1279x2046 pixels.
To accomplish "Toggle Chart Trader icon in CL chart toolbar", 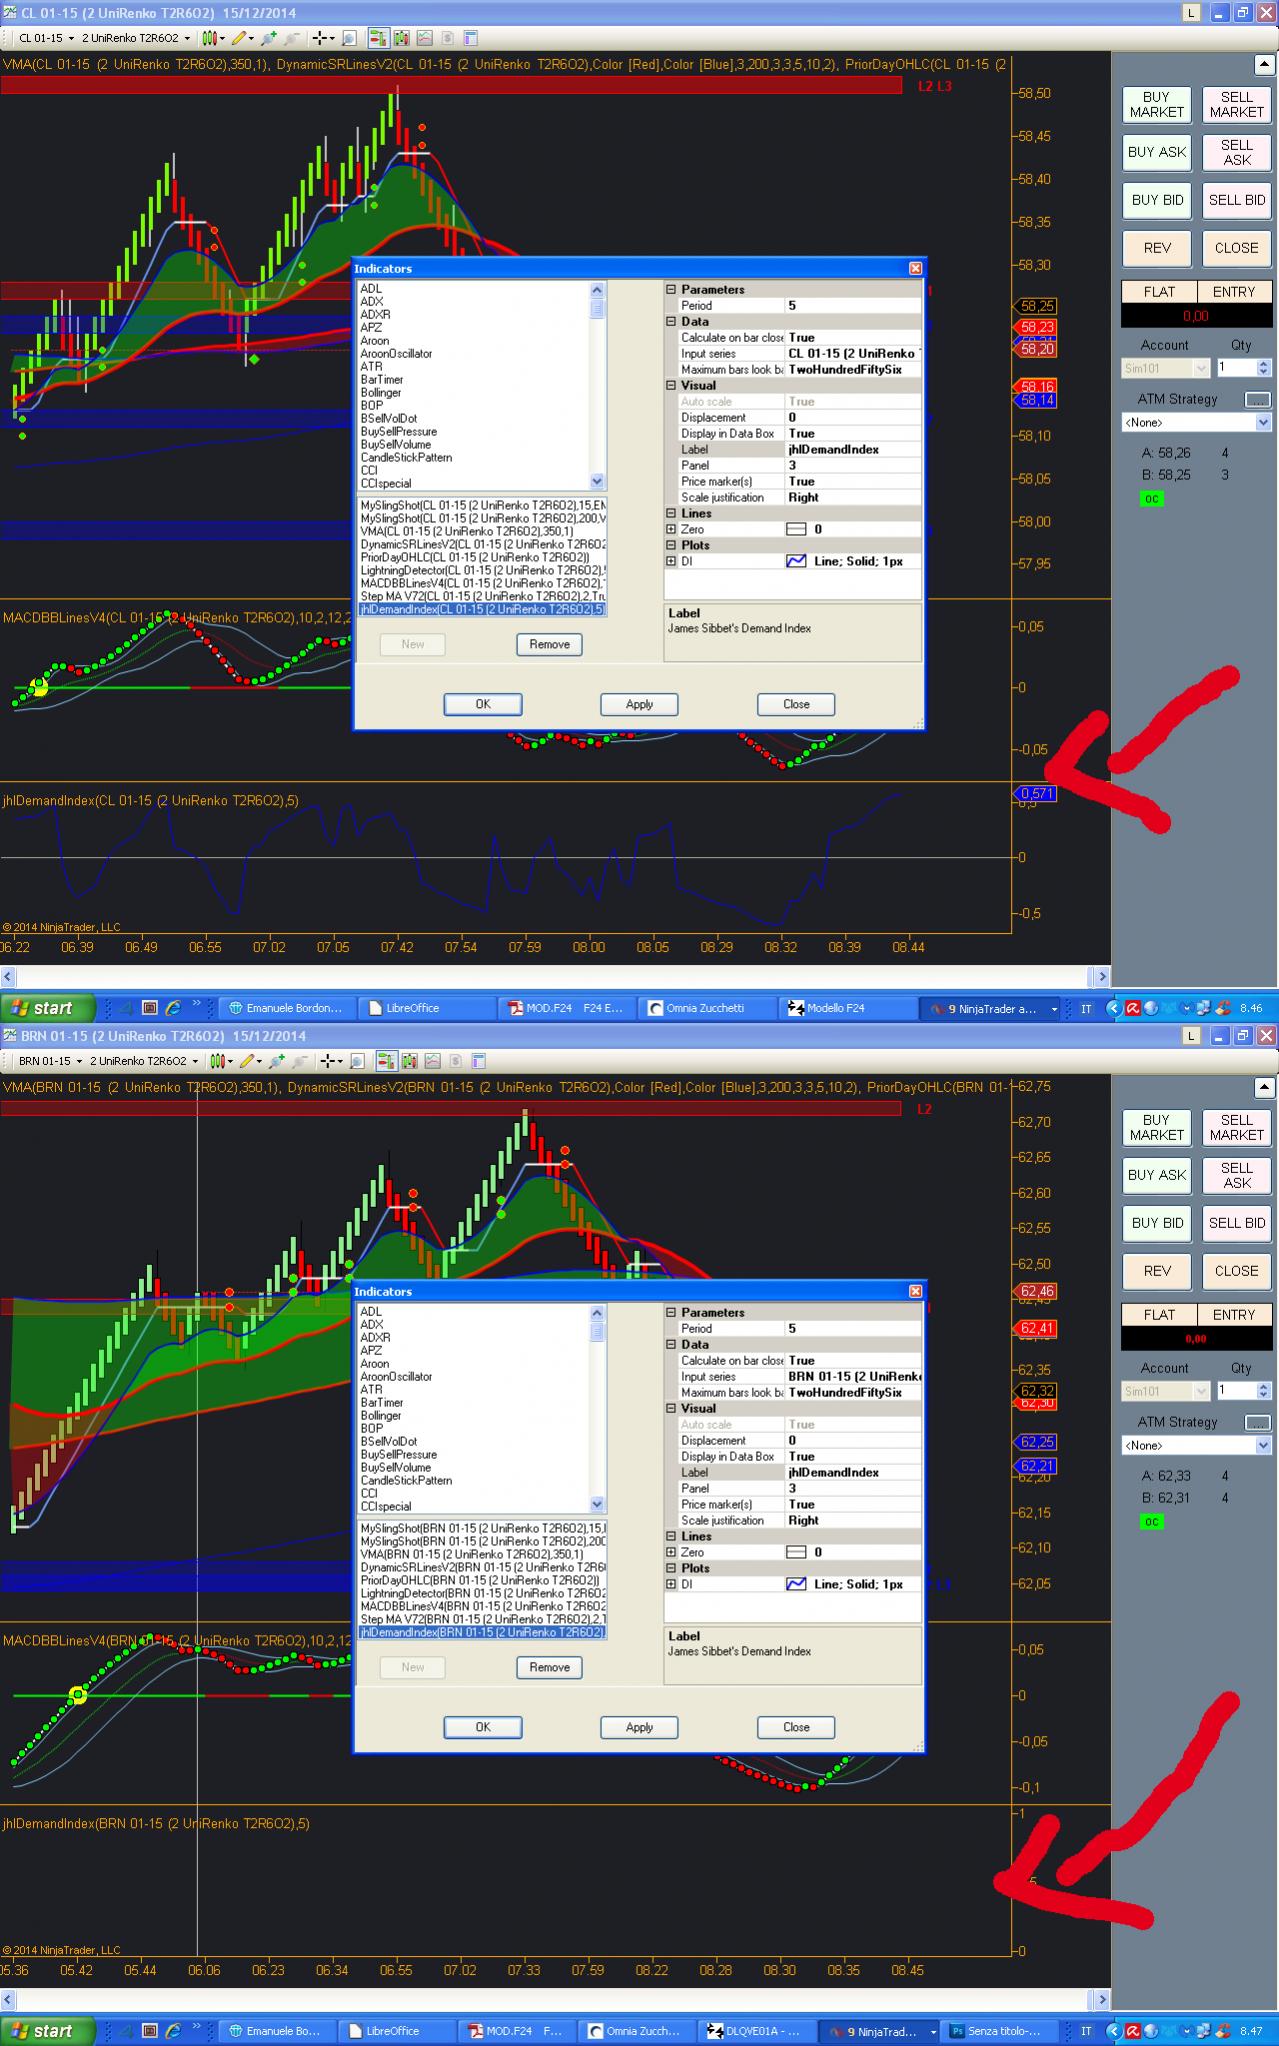I will tap(378, 38).
